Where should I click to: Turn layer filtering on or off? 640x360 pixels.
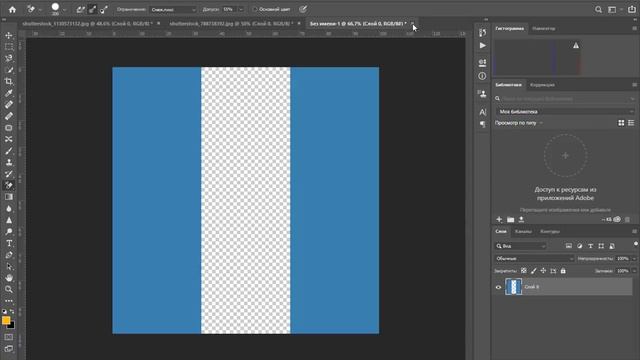pos(636,244)
